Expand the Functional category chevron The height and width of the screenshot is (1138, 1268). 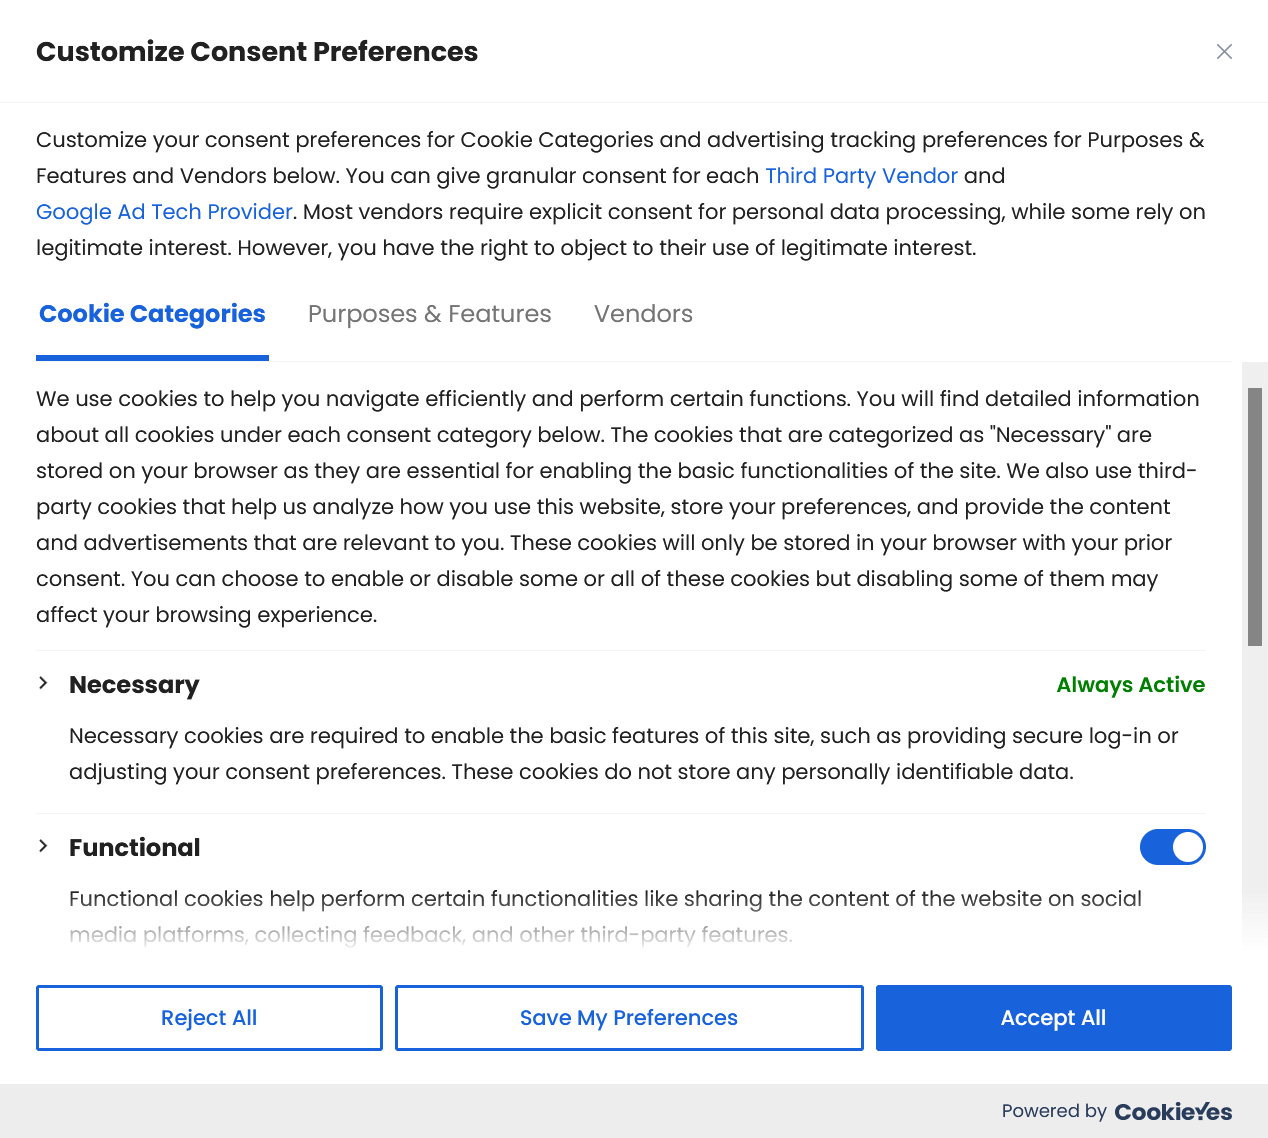point(43,846)
